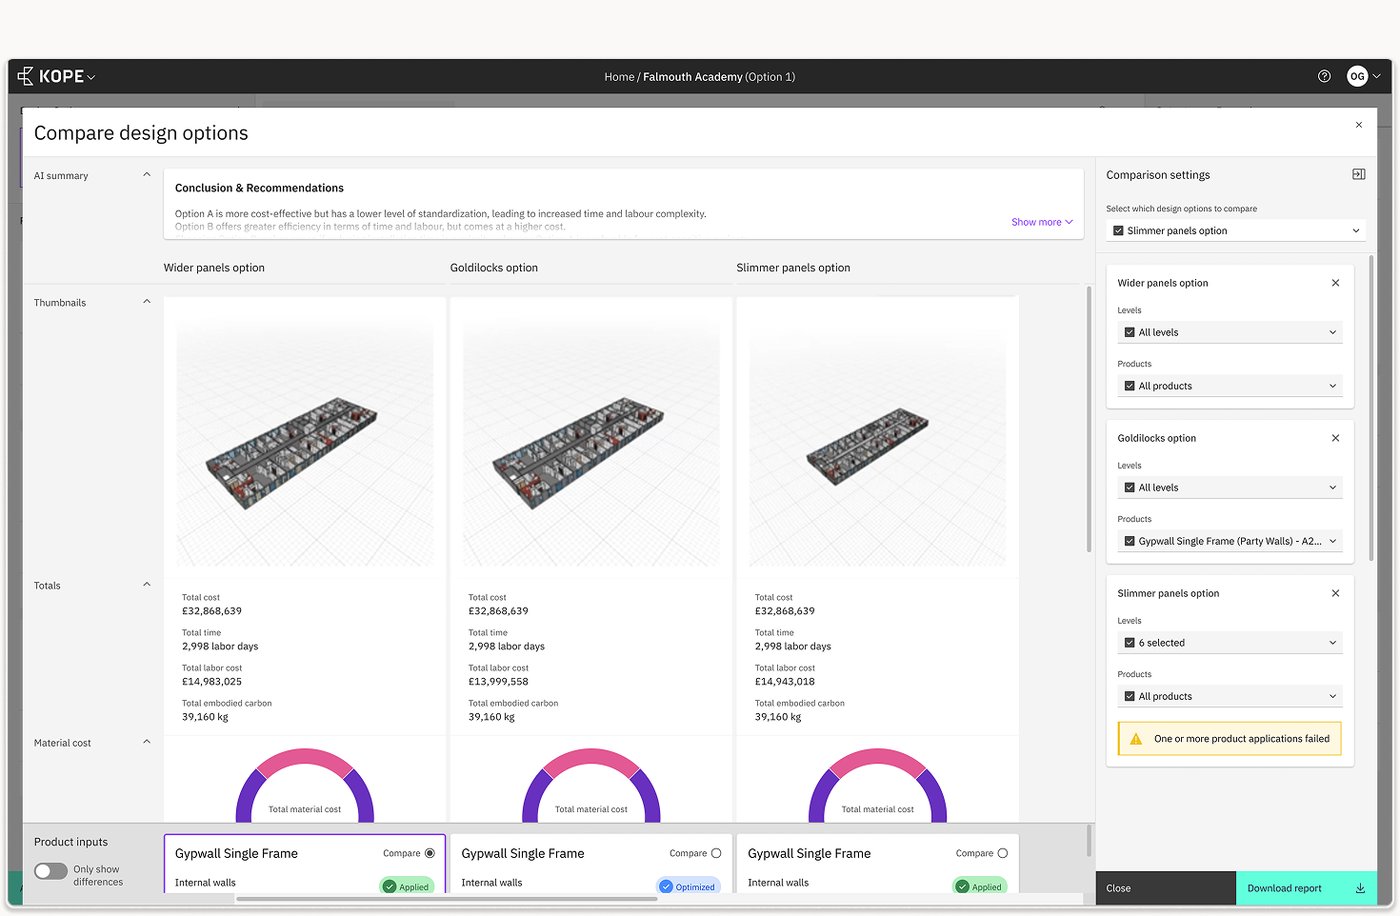Open Products dropdown arrow for Slimmer panels option
Image resolution: width=1400 pixels, height=916 pixels.
coord(1332,696)
